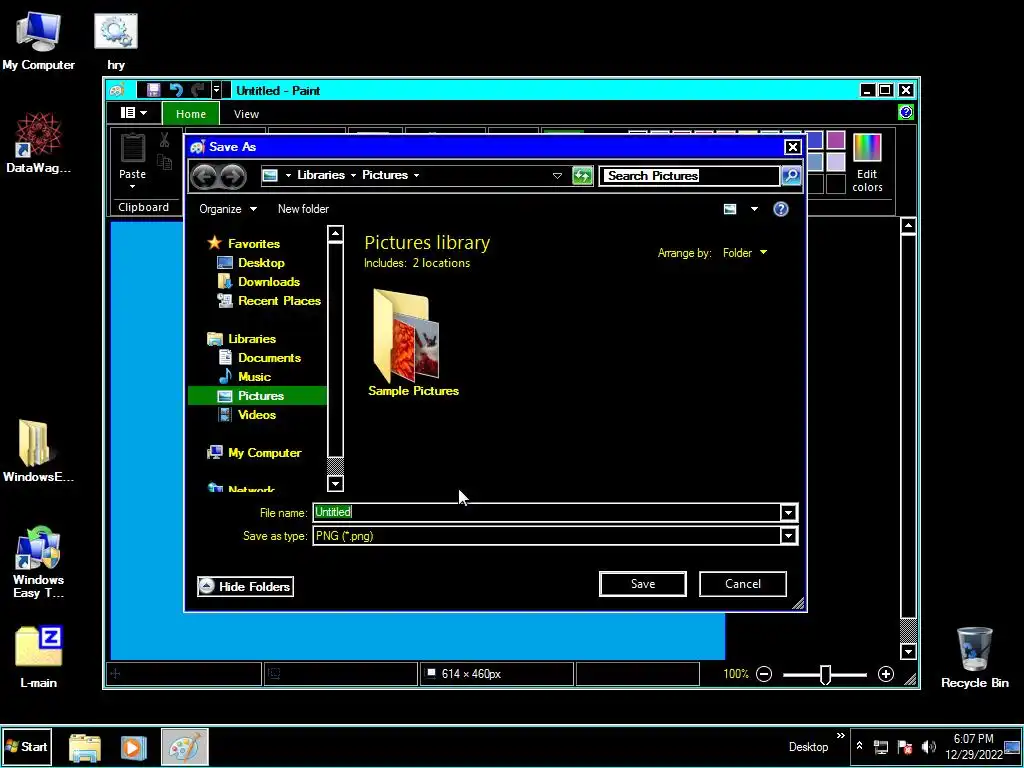Switch to the View ribbon tab
Image resolution: width=1024 pixels, height=768 pixels.
coord(246,114)
